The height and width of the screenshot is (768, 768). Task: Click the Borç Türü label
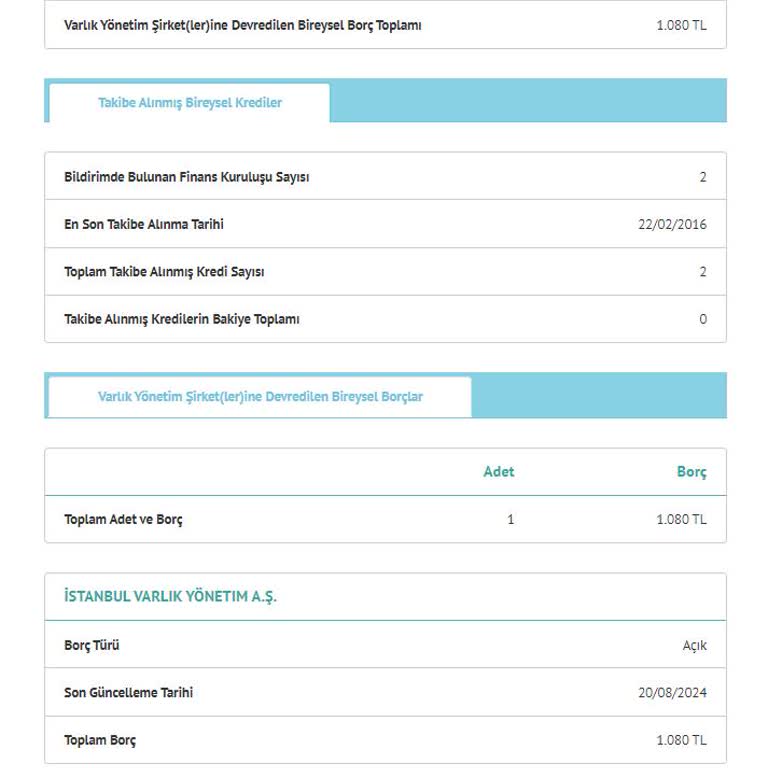click(x=92, y=646)
